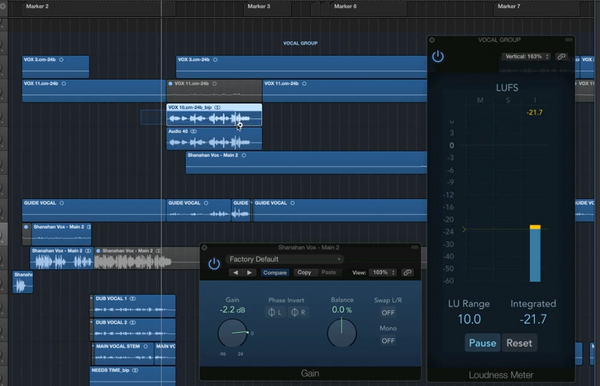This screenshot has width=600, height=386.
Task: Select the MAIN VOCAL STEM region
Action: (x=123, y=353)
